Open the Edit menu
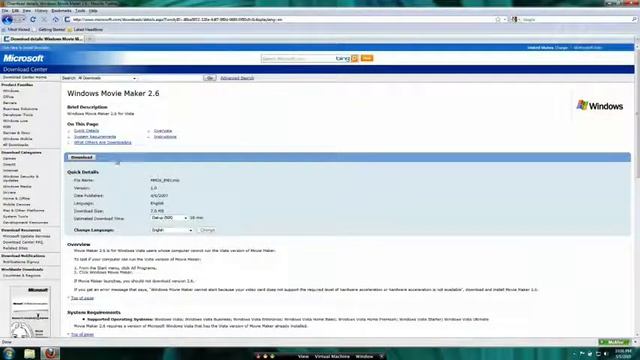 pyautogui.click(x=15, y=11)
